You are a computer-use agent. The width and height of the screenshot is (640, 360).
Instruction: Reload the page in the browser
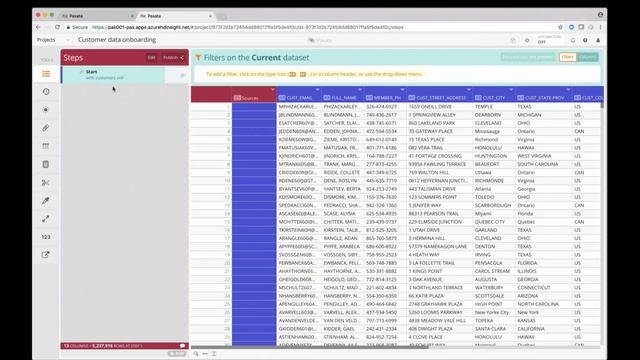pyautogui.click(x=58, y=27)
